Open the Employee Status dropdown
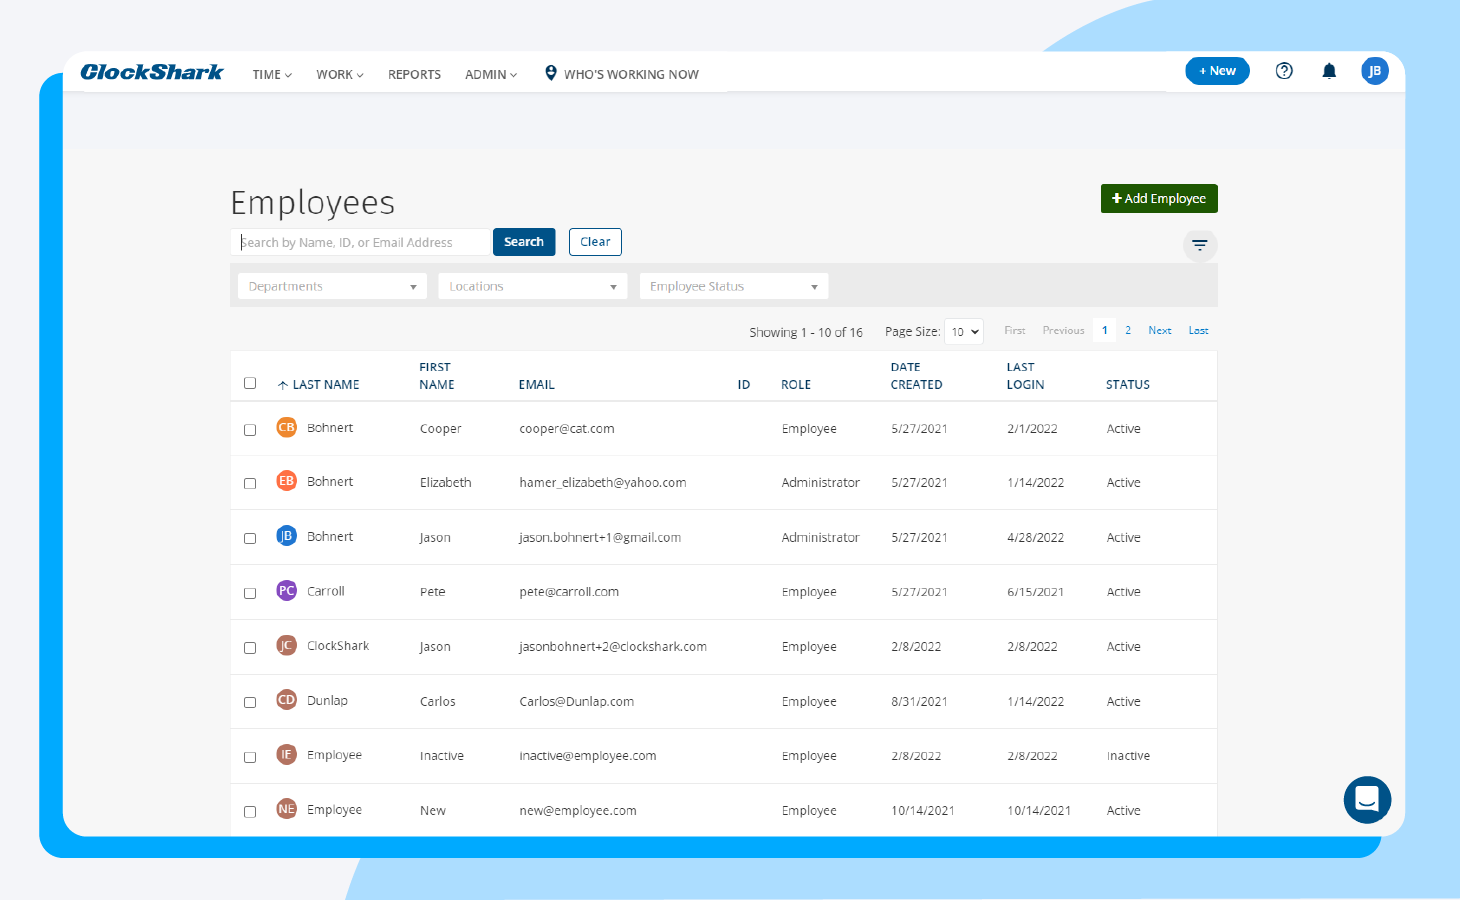 734,286
